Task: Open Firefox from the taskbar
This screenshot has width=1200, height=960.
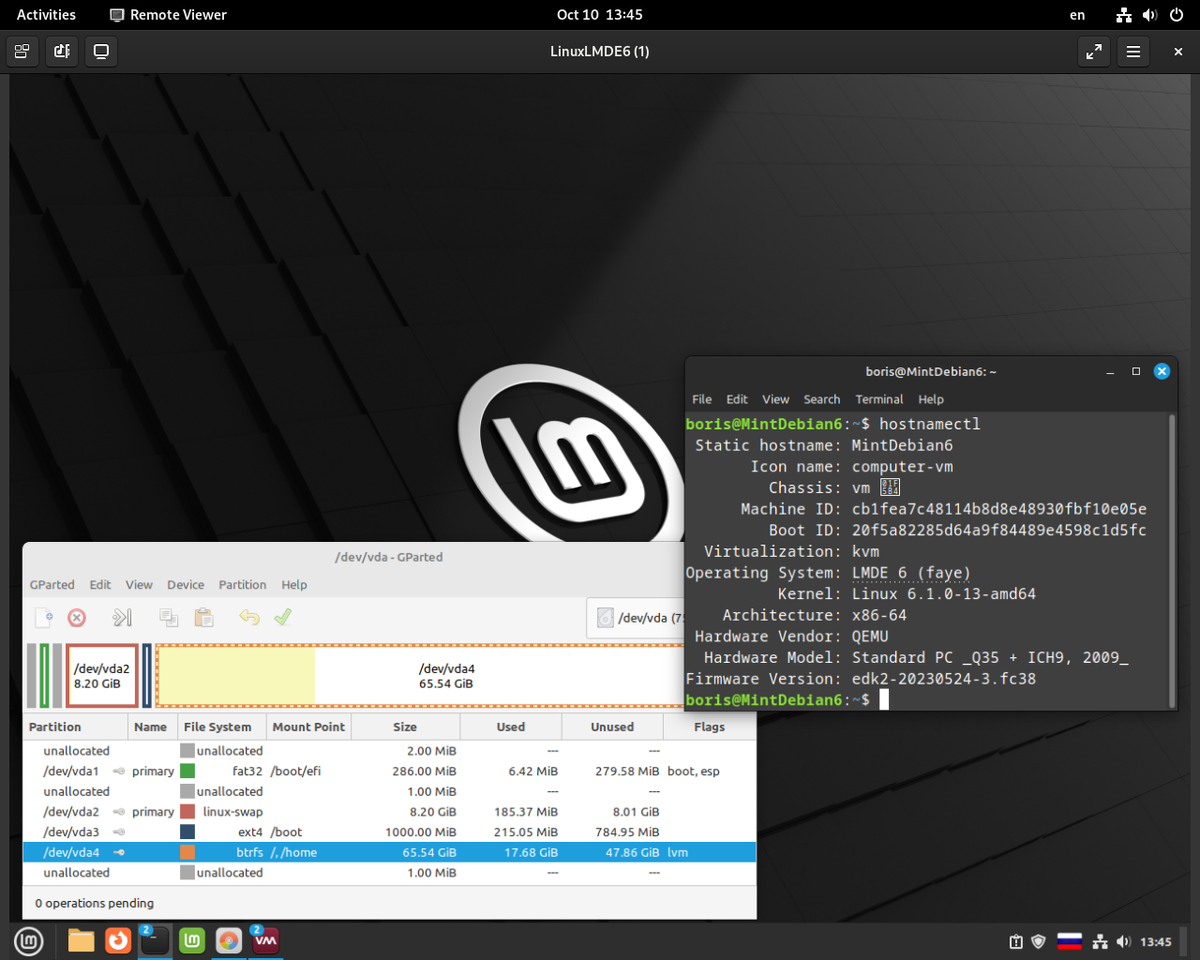Action: [118, 941]
